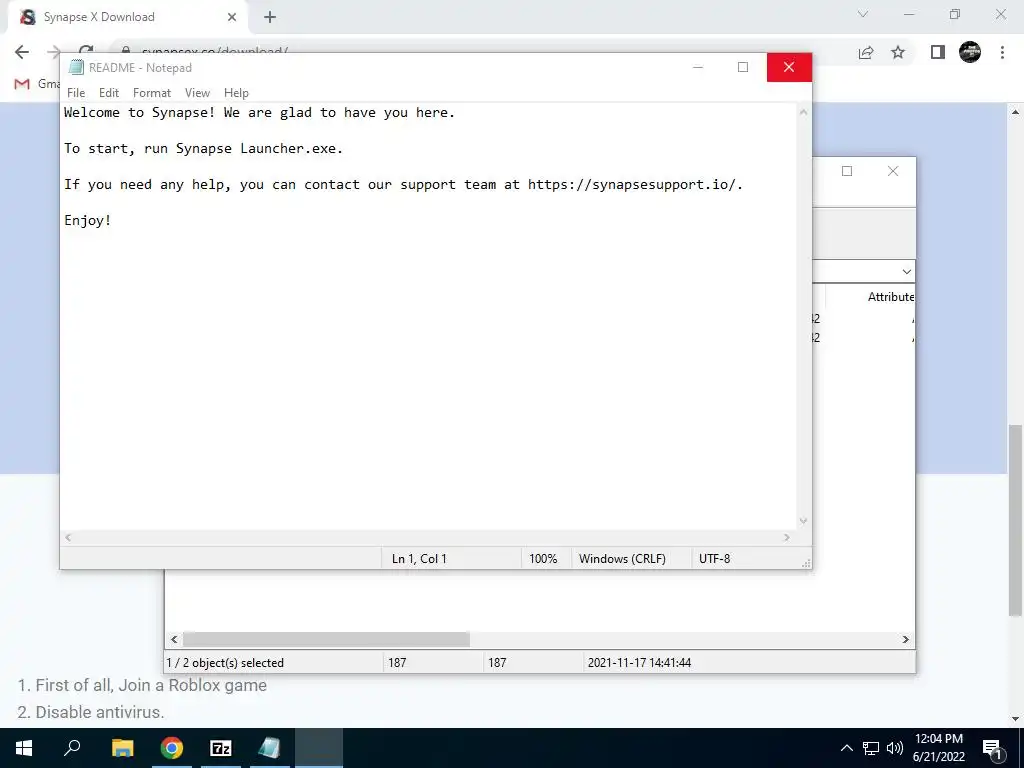Open a new Chrome tab

270,17
